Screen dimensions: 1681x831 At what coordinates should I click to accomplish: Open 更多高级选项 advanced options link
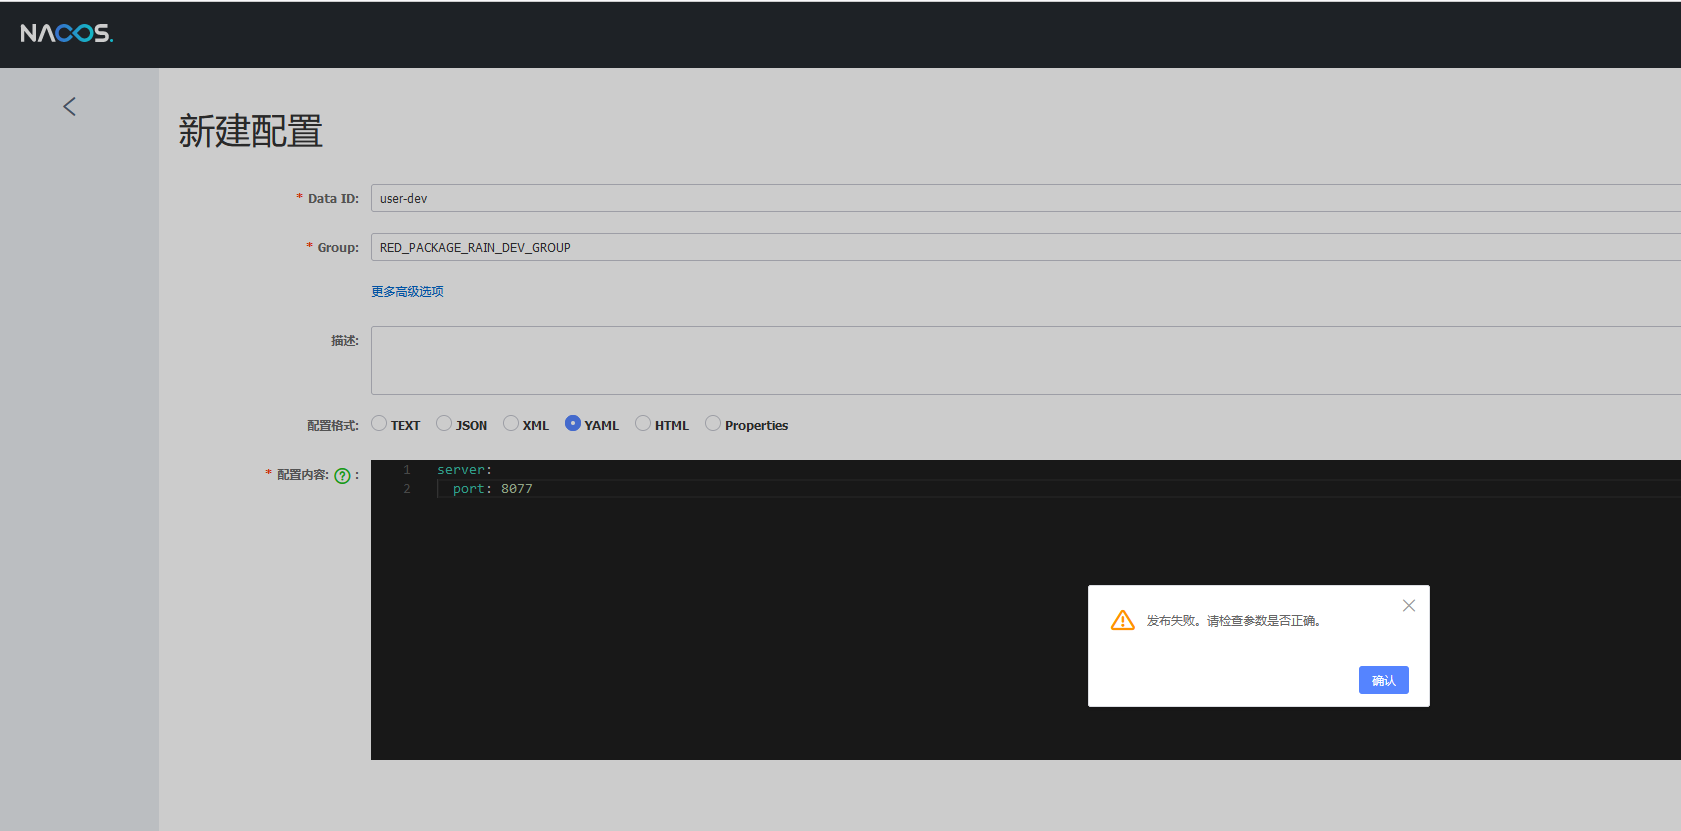407,292
